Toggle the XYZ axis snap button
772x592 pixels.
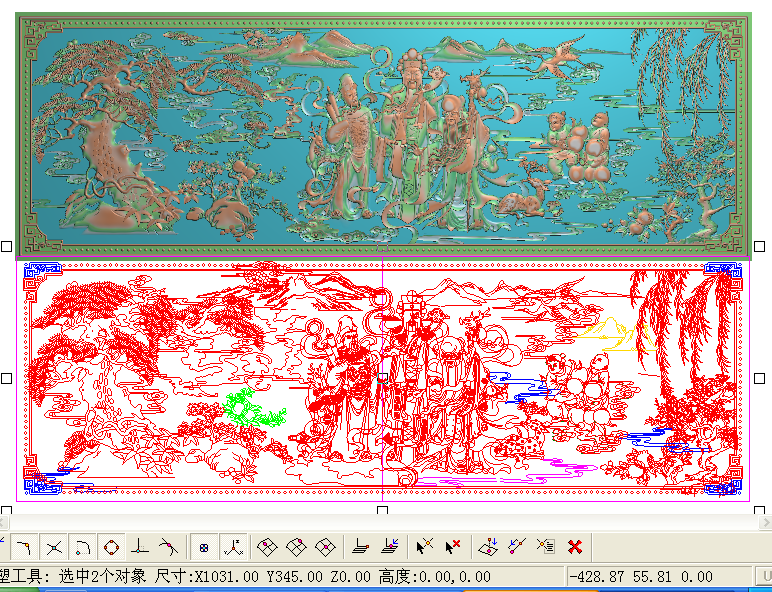point(232,547)
